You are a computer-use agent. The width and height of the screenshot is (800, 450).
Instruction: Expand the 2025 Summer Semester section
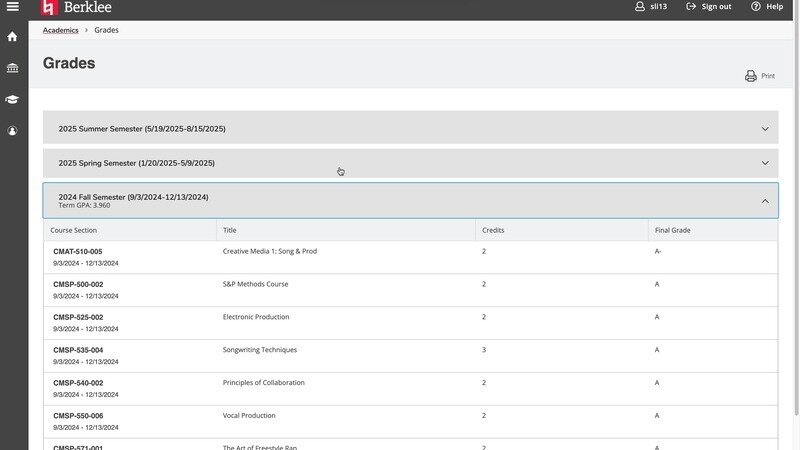tap(410, 128)
